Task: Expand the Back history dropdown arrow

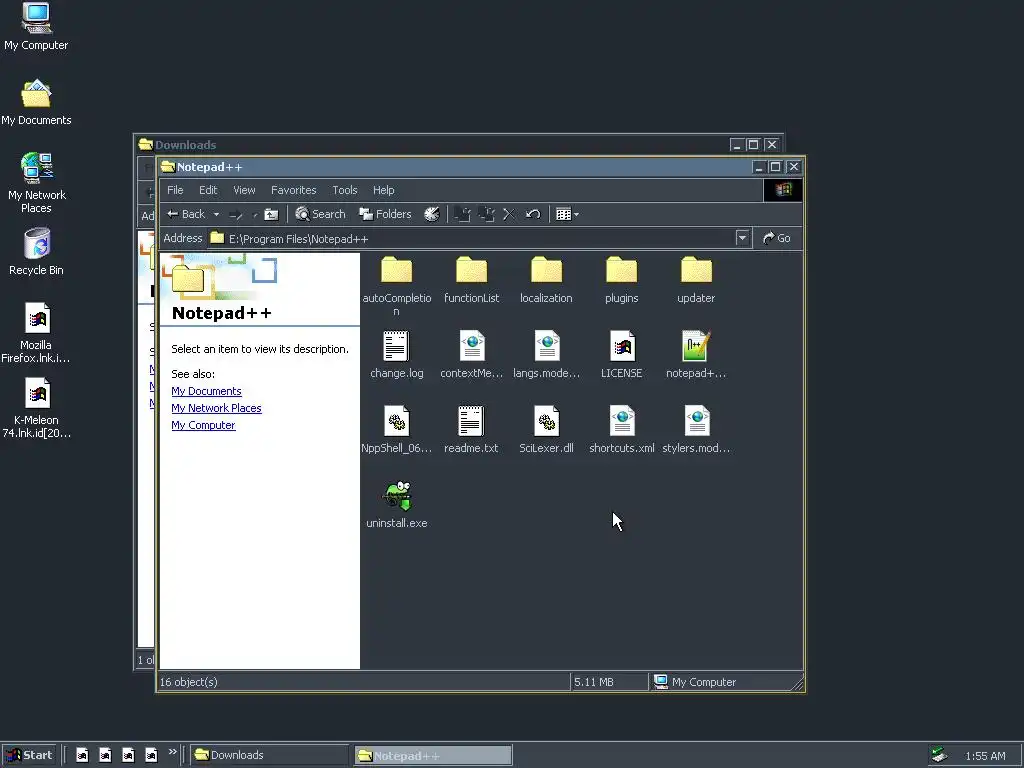Action: [216, 214]
